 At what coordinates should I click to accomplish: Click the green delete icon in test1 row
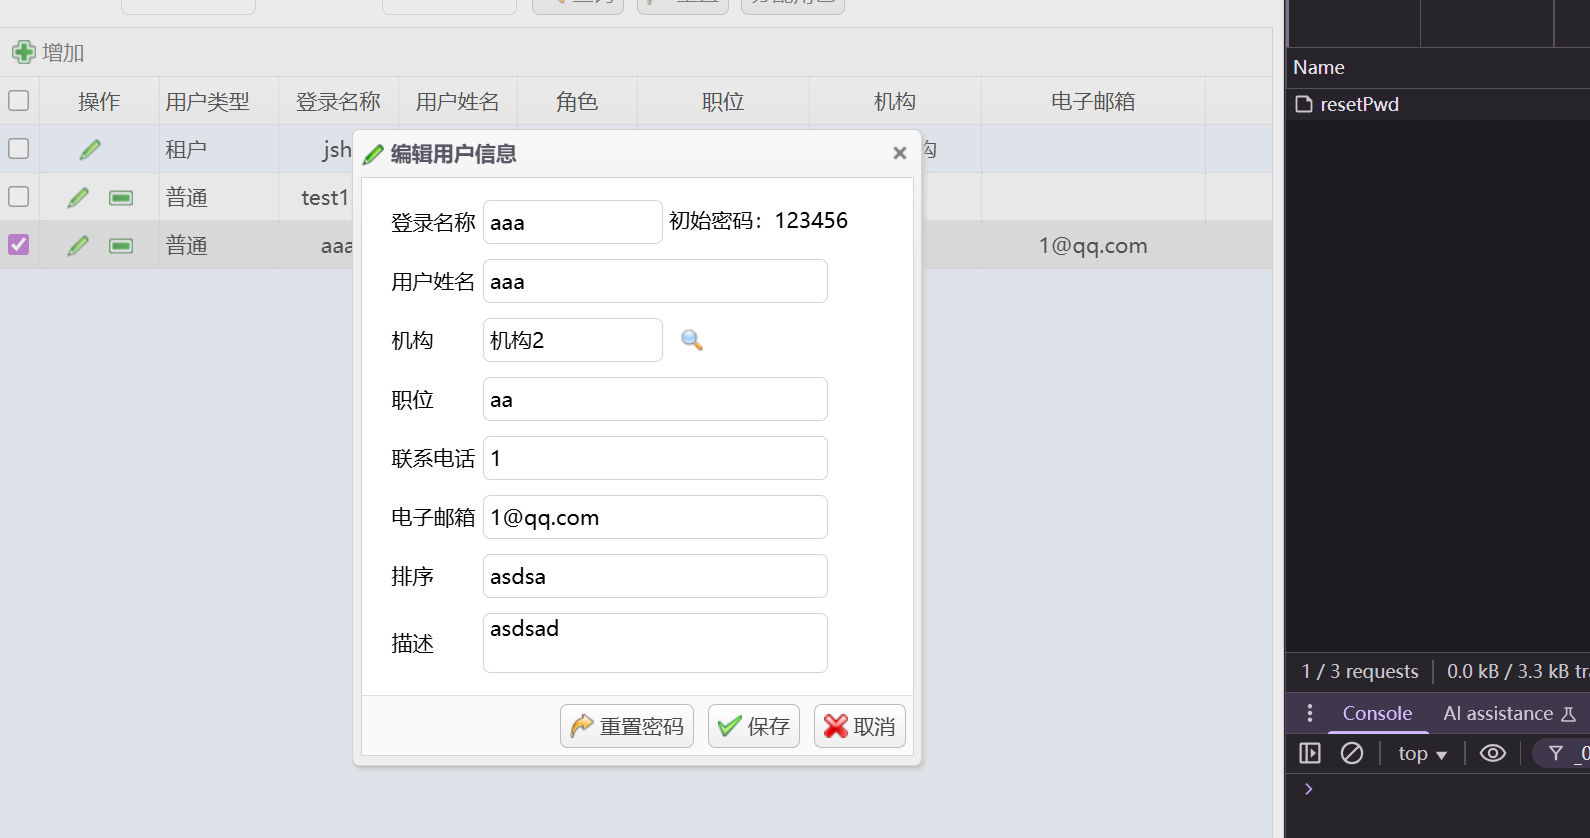121,197
